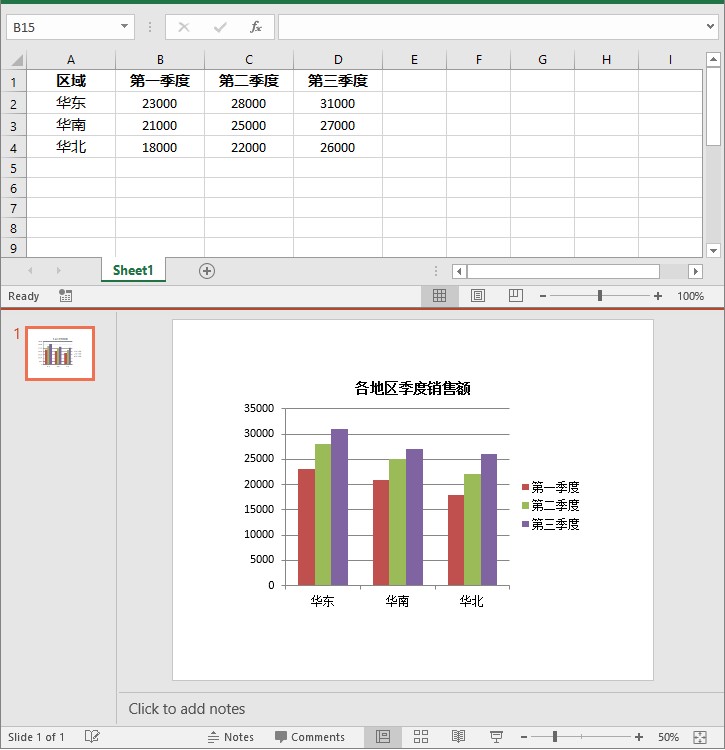Toggle the Notes pane button
Image resolution: width=725 pixels, height=750 pixels.
(231, 737)
